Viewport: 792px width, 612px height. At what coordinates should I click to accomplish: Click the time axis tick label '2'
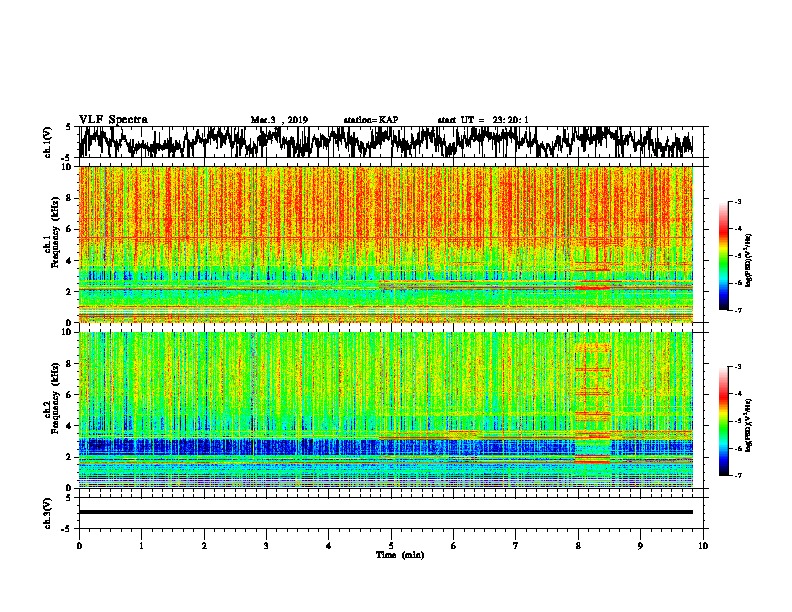204,545
